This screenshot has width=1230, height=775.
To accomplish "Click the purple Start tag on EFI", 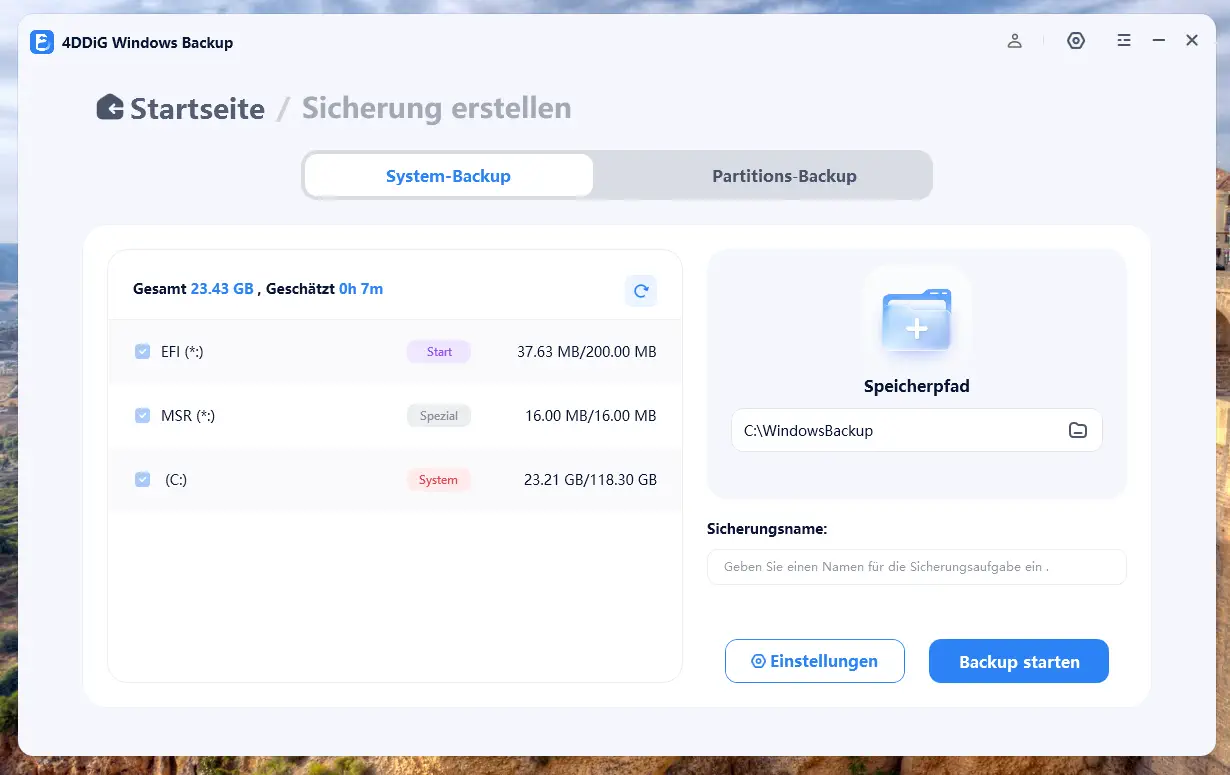I will tap(439, 352).
